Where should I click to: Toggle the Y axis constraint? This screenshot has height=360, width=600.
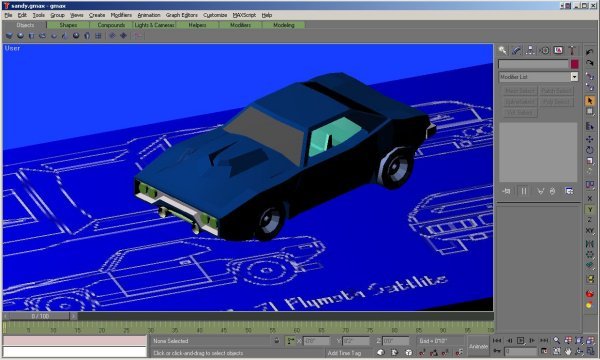pyautogui.click(x=590, y=209)
